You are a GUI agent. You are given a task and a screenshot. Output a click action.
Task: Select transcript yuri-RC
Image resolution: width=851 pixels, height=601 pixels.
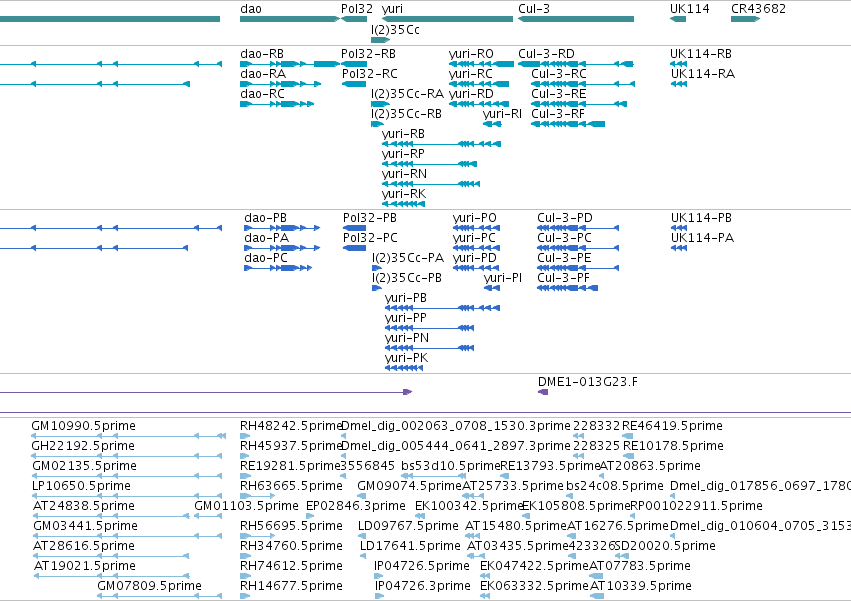pos(479,84)
